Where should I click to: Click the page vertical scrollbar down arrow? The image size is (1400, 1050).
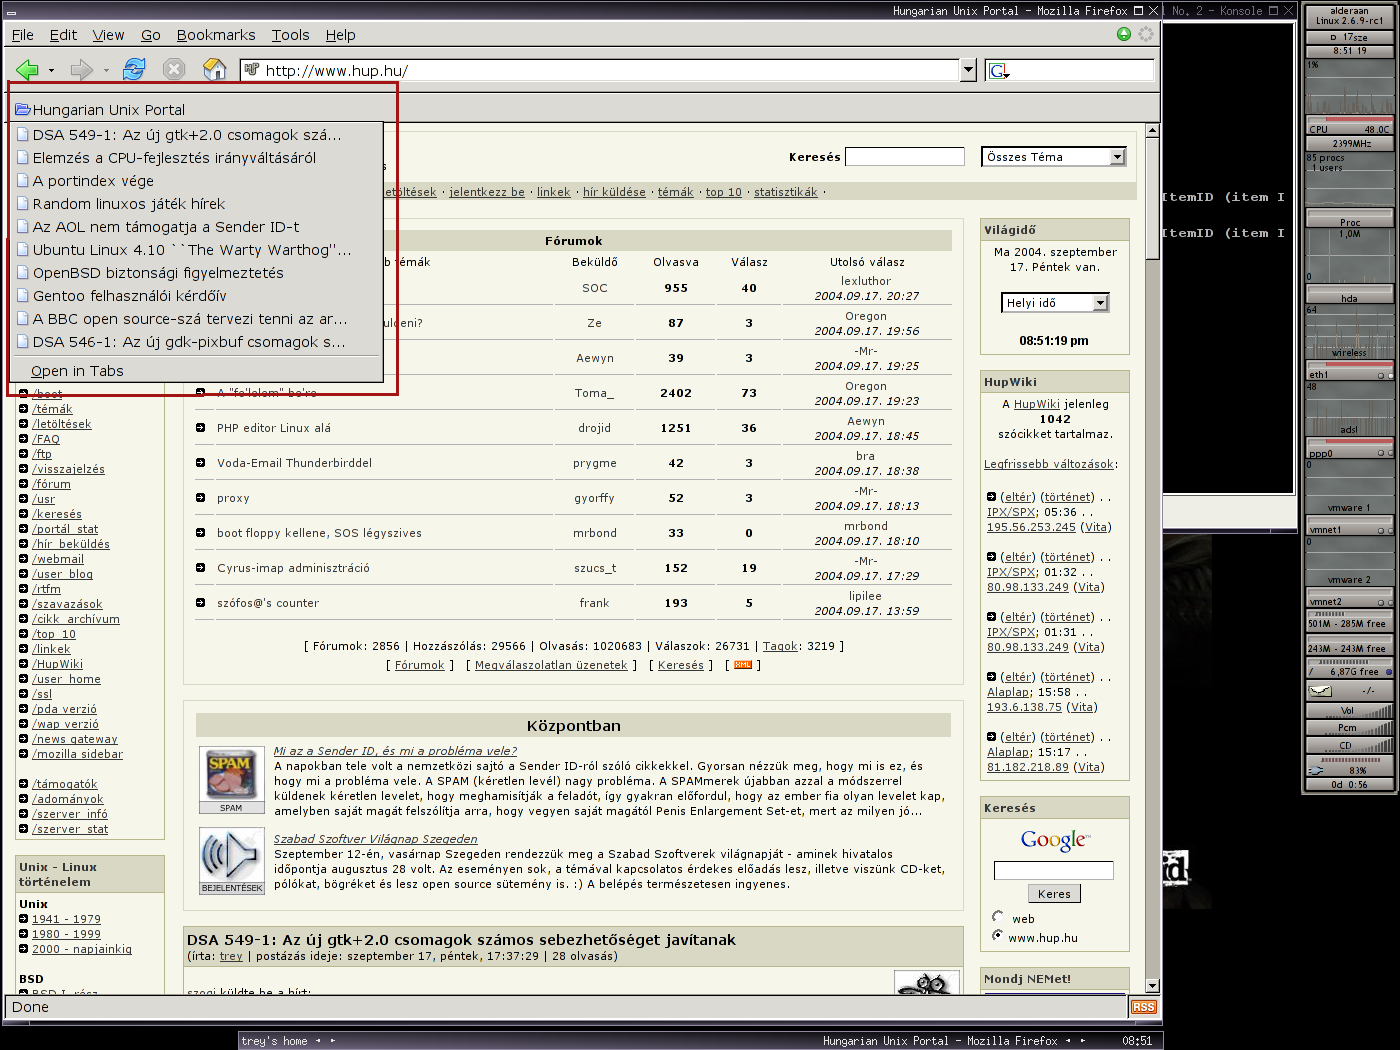pos(1152,986)
